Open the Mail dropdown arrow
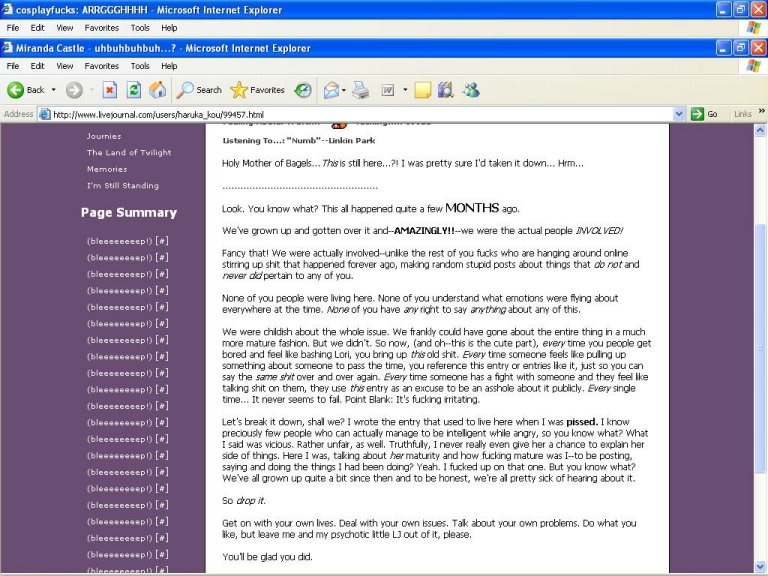The image size is (768, 576). pos(344,90)
